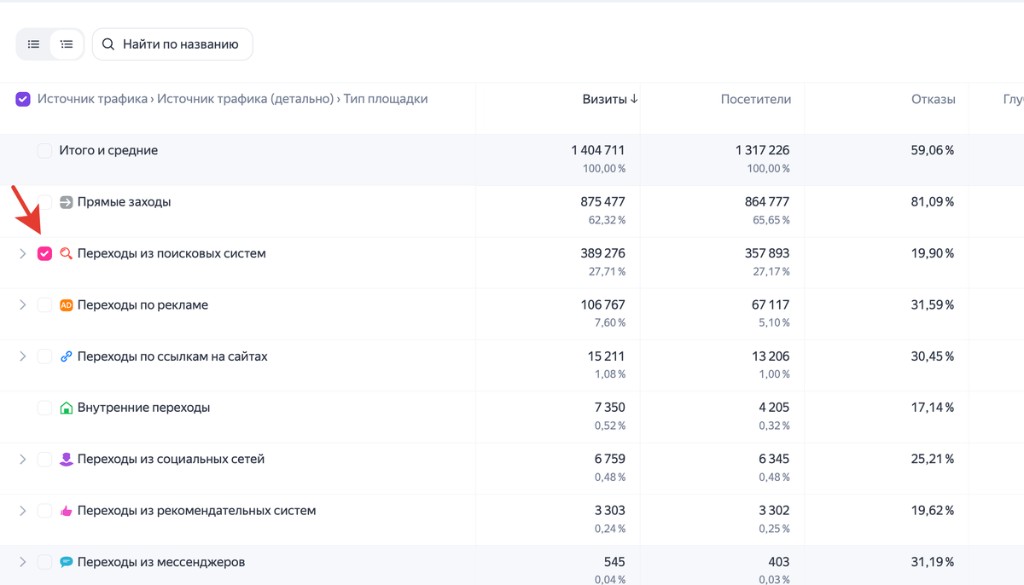The height and width of the screenshot is (585, 1024).
Task: Check the Переходы по рекламе checkbox
Action: point(44,305)
